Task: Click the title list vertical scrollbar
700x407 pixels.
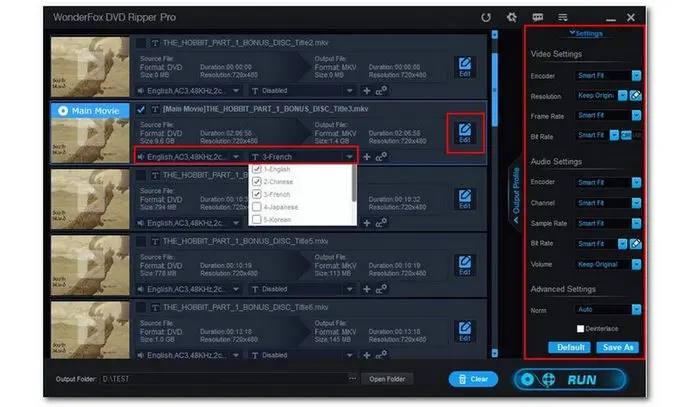Action: pyautogui.click(x=495, y=89)
